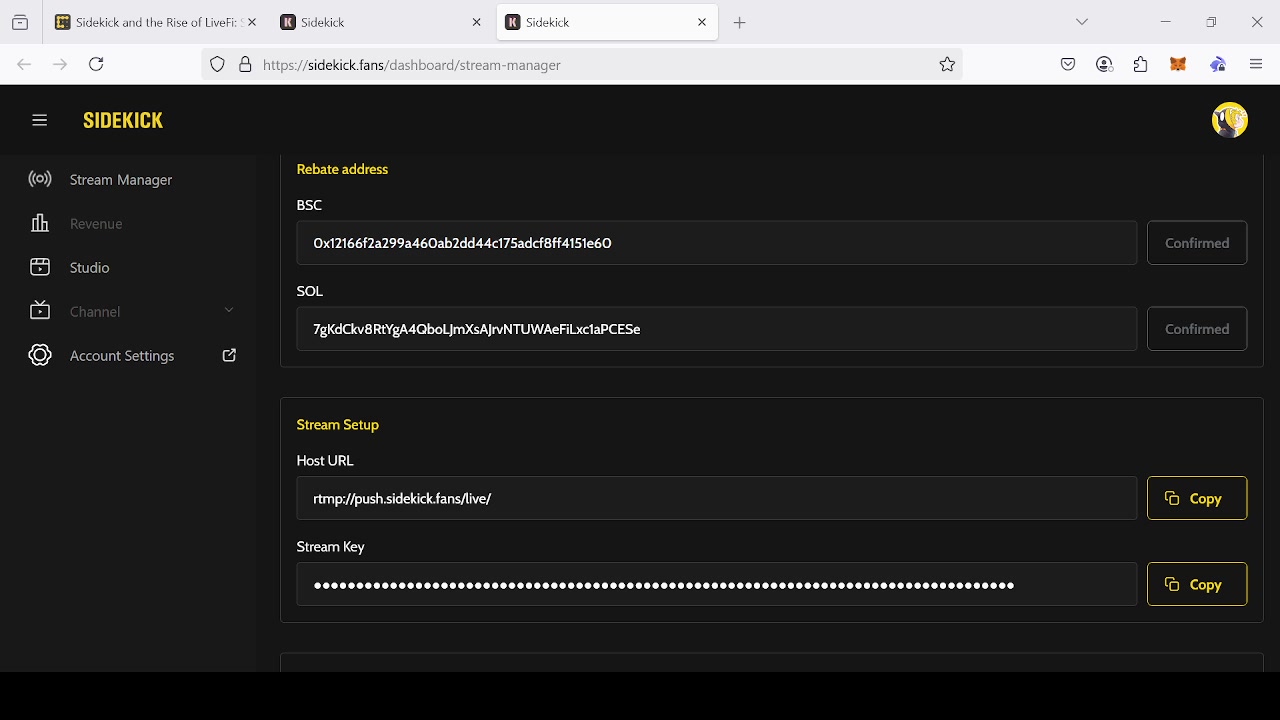
Task: Copy the Host URL
Action: [1197, 498]
